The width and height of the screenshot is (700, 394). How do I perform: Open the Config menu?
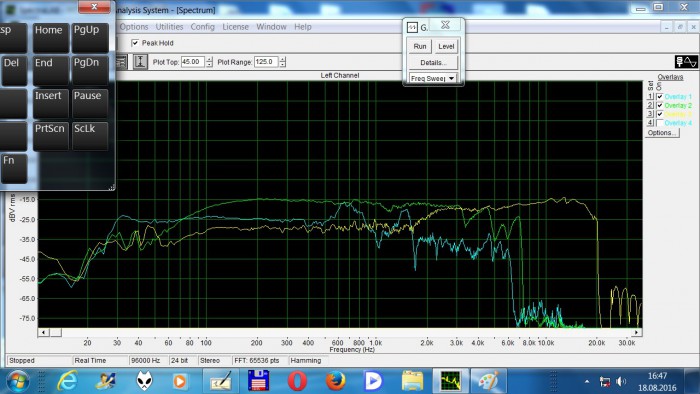point(202,27)
